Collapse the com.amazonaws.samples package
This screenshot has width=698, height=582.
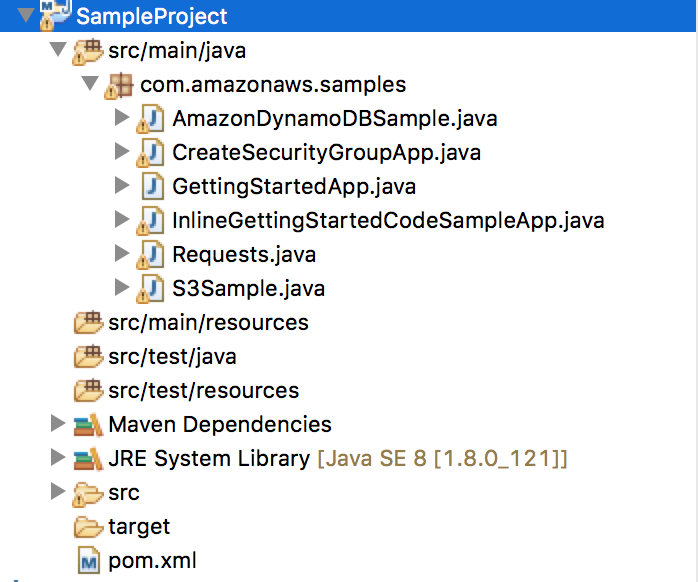(90, 84)
